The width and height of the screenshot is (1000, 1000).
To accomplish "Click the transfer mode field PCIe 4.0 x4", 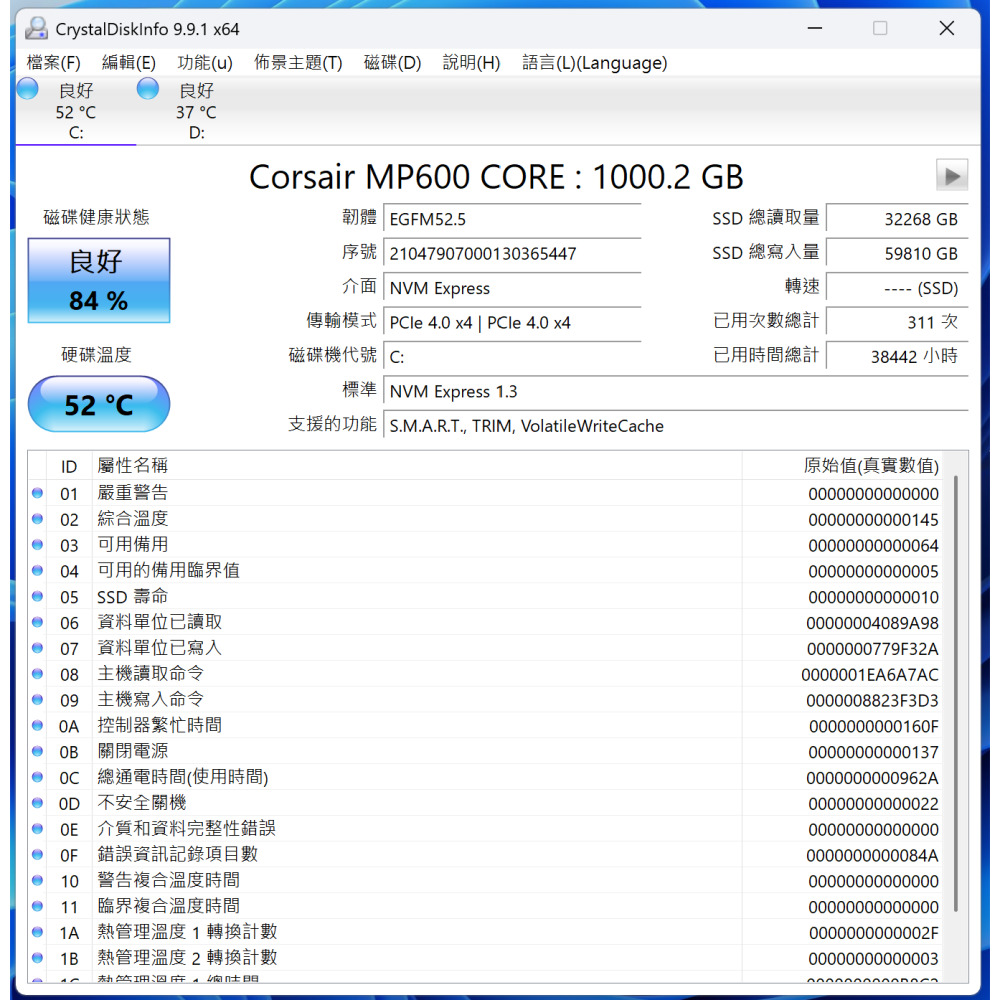I will pyautogui.click(x=512, y=322).
